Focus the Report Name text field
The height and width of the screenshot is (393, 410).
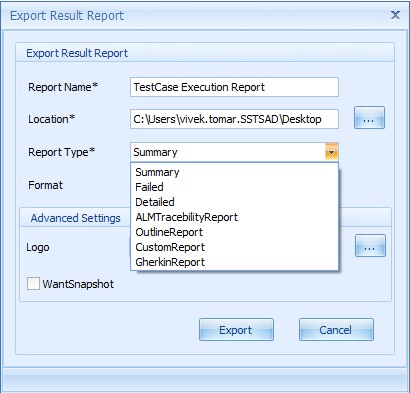[234, 87]
